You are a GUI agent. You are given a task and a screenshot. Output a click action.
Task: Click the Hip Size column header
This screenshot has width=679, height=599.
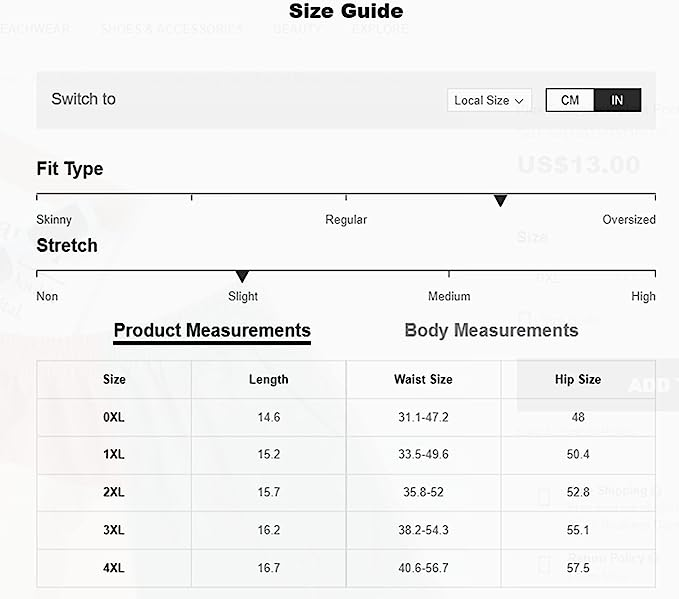click(x=577, y=379)
